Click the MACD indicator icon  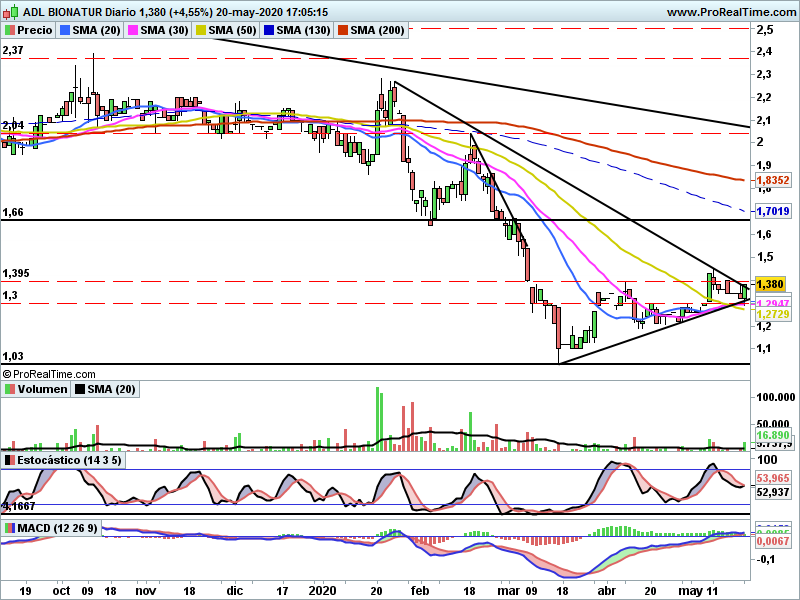coord(10,528)
